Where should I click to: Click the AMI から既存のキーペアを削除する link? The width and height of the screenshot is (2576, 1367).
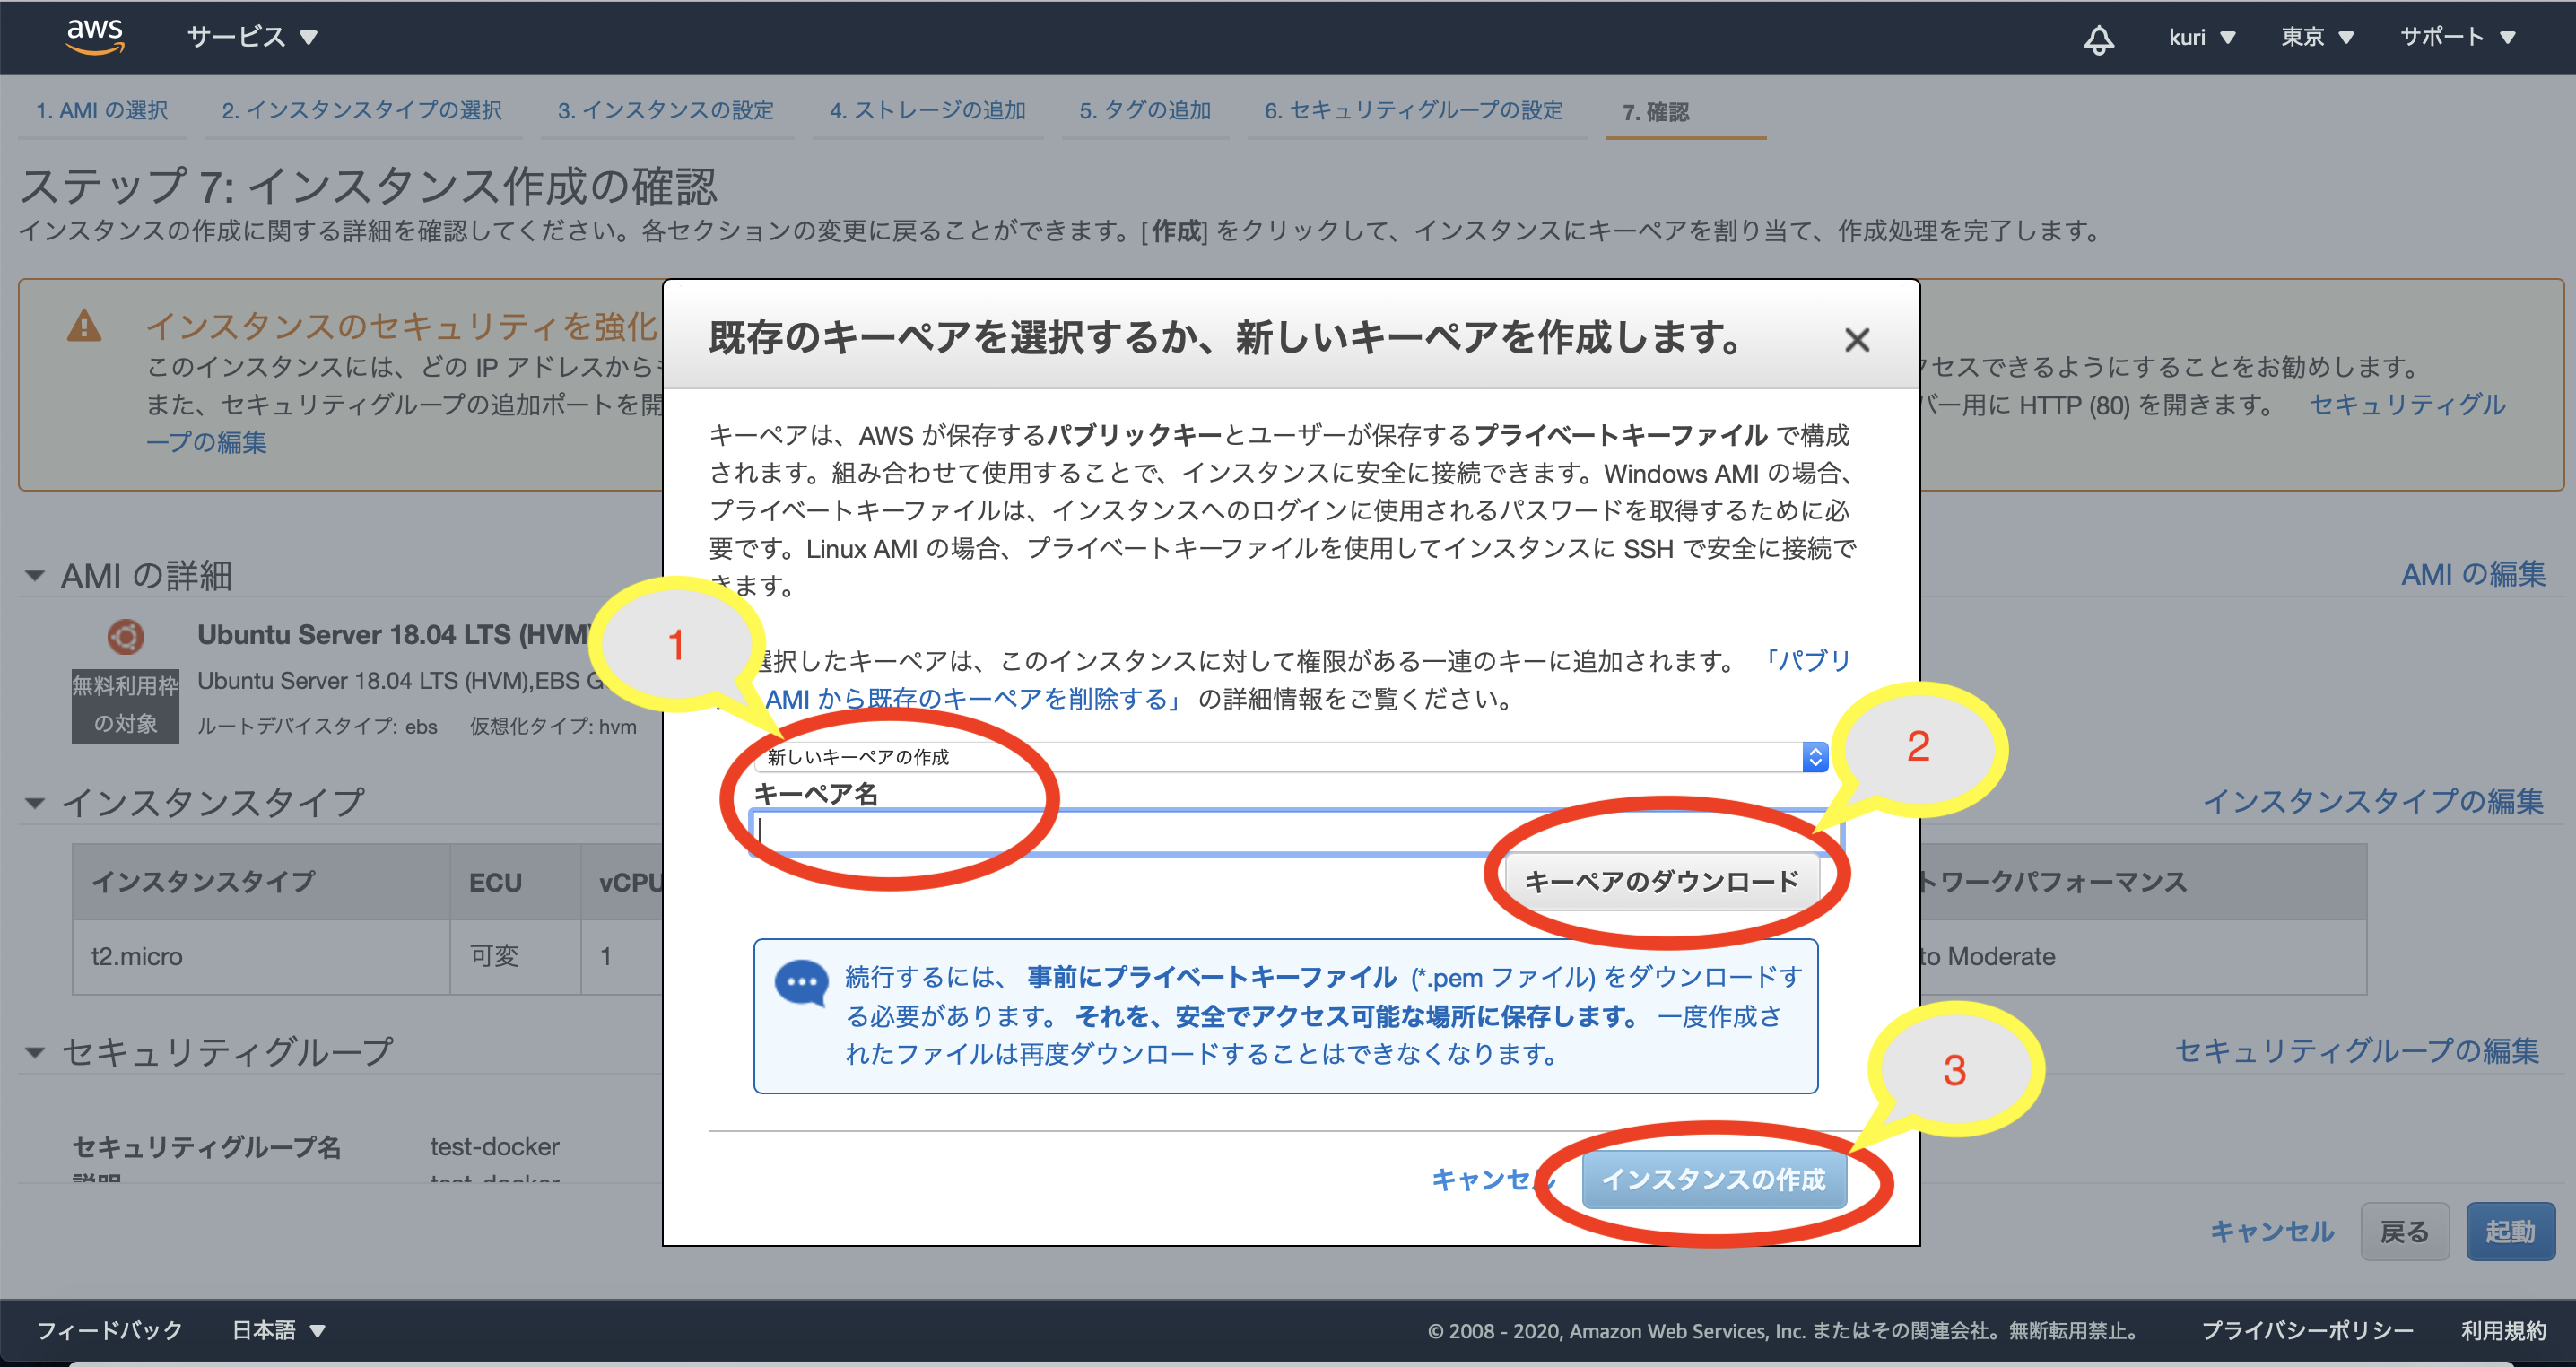point(973,699)
